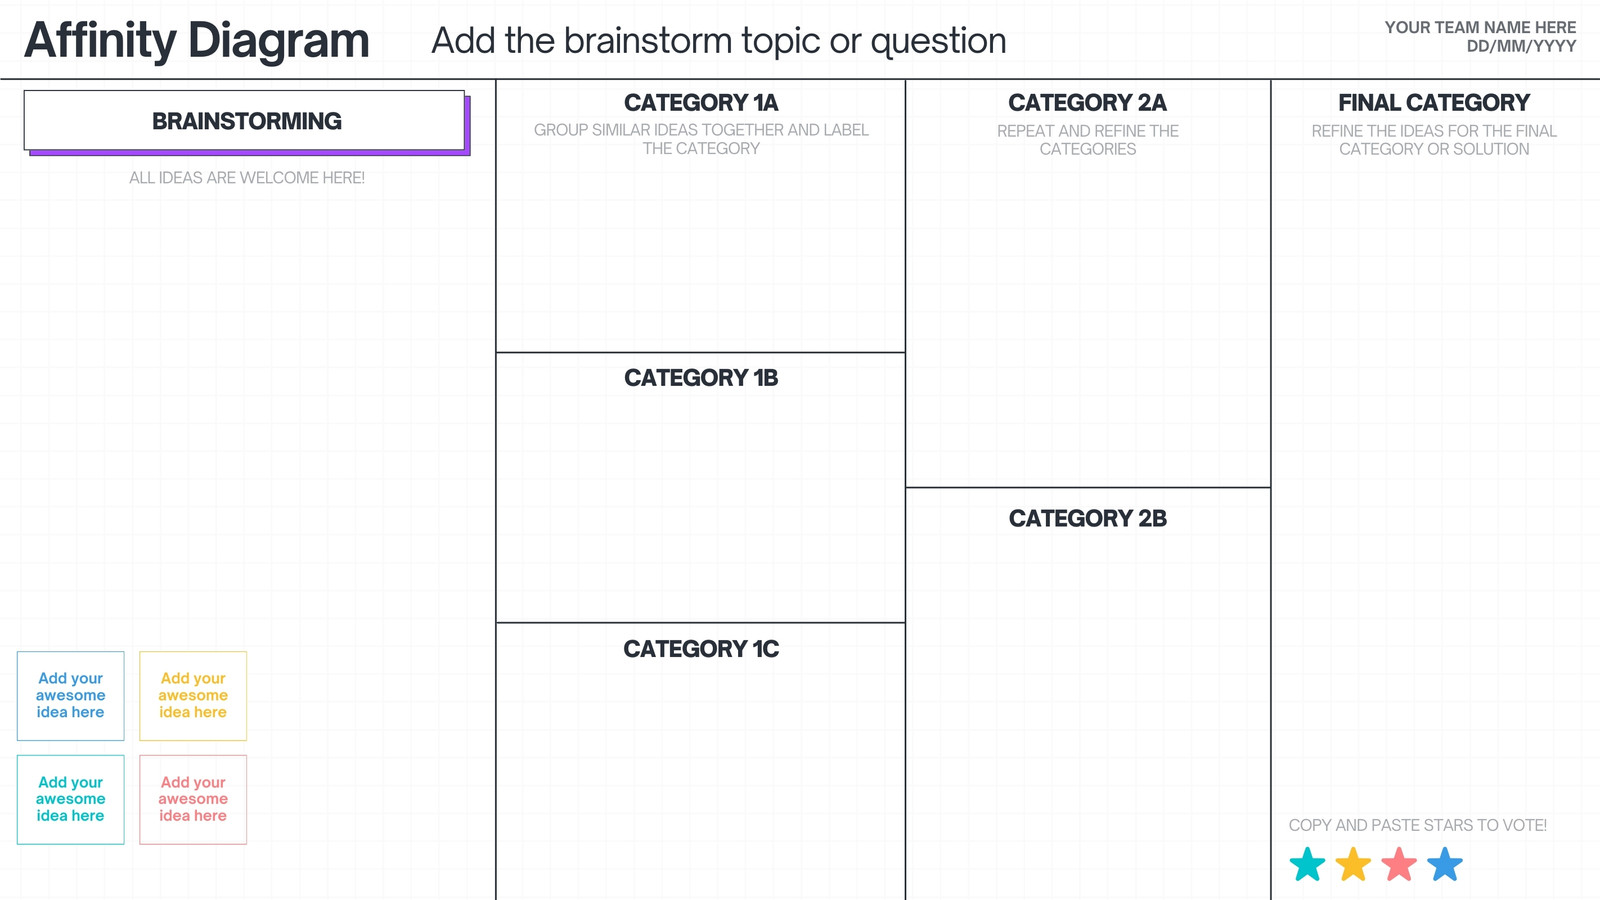Click the DD/MM/YYYY date placeholder
Viewport: 1600px width, 900px height.
click(1521, 46)
